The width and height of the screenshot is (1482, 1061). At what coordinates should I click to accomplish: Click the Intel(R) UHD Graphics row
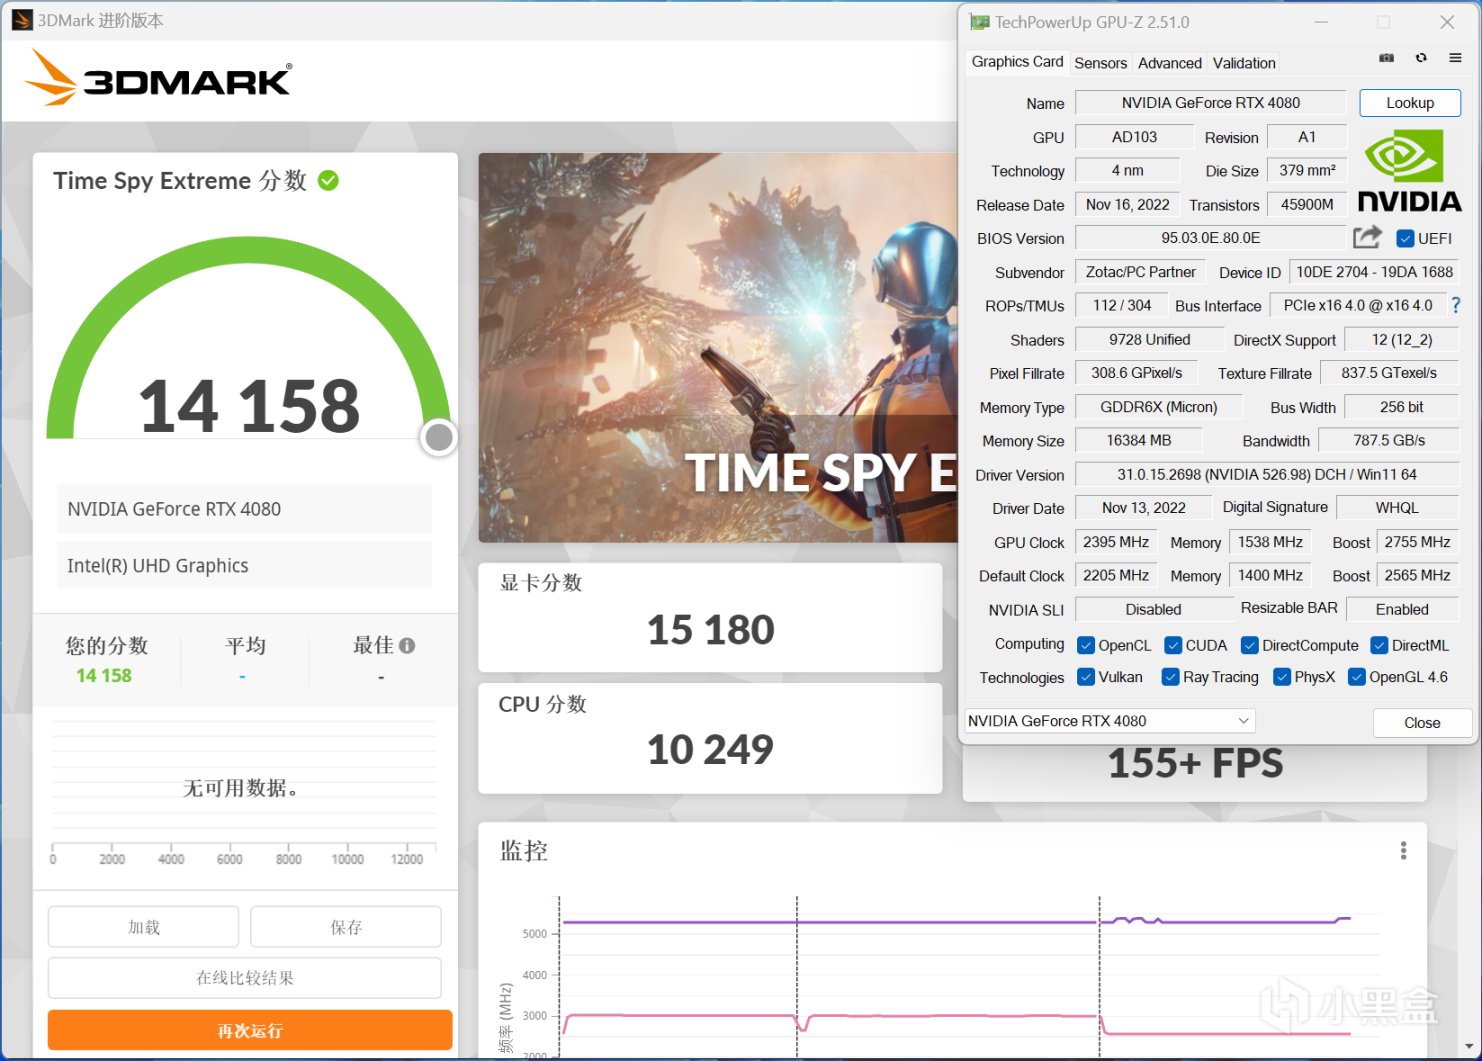coord(245,565)
